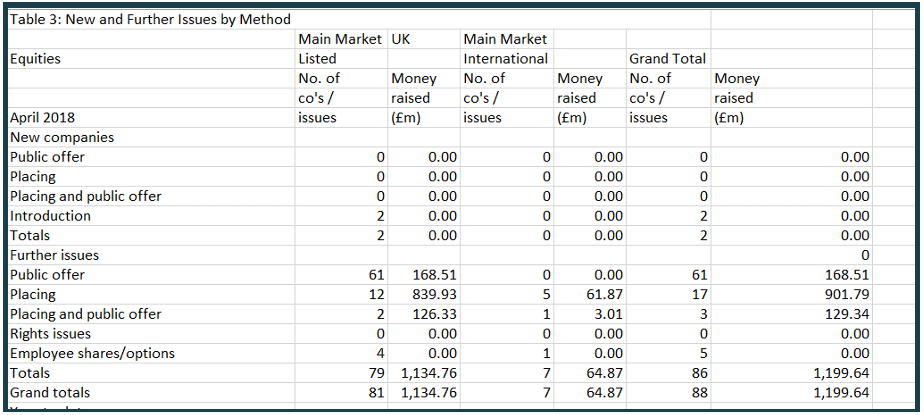Select the 'New companies' row label

(62, 137)
